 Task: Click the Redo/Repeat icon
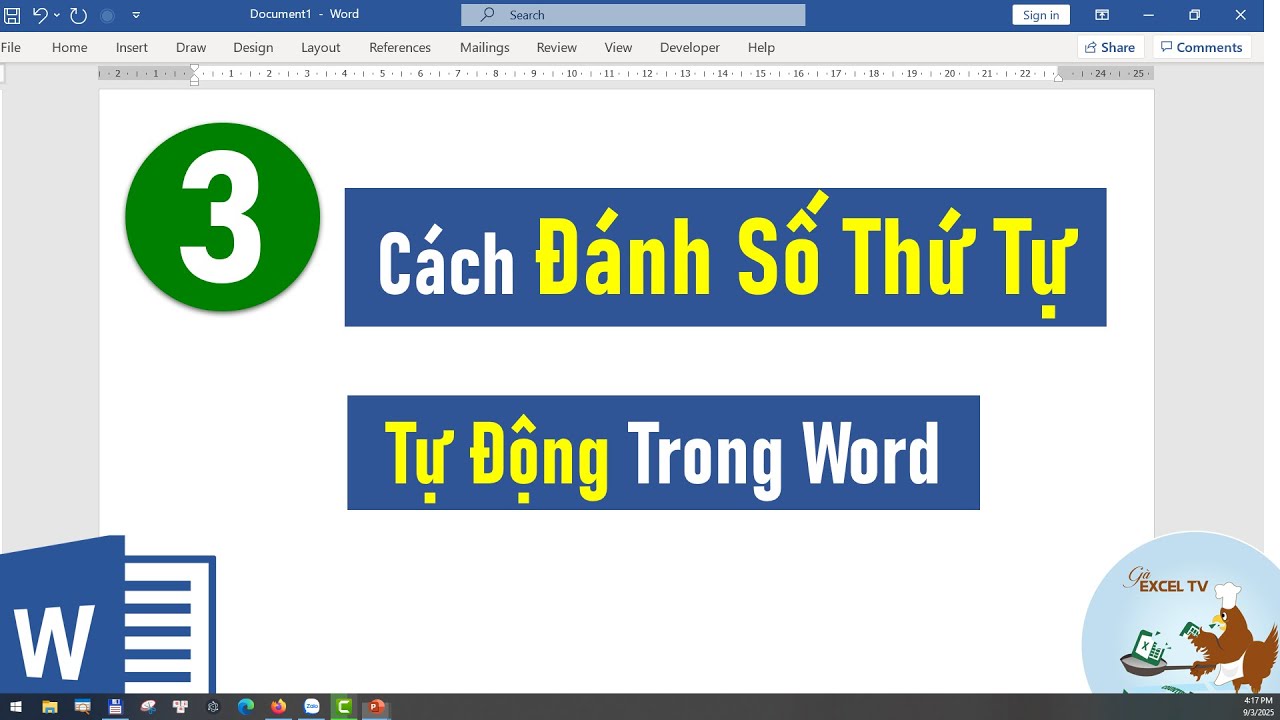(x=78, y=15)
